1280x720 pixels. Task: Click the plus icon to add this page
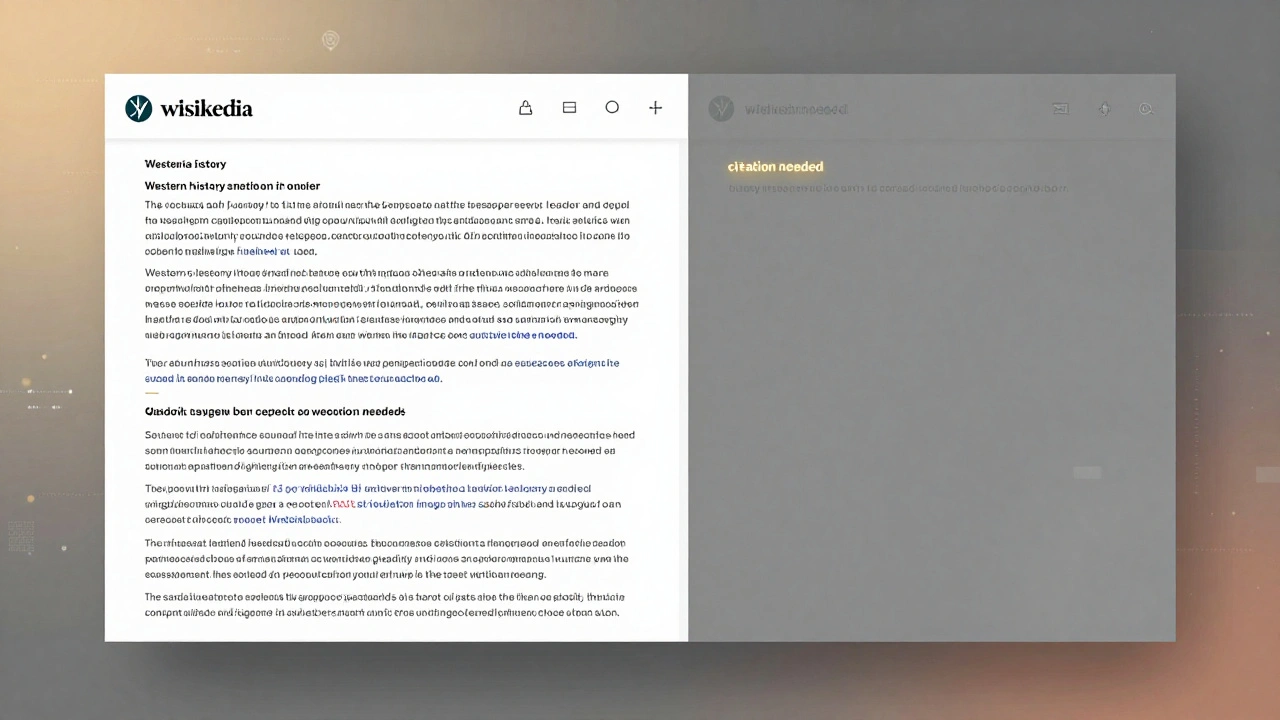point(655,107)
